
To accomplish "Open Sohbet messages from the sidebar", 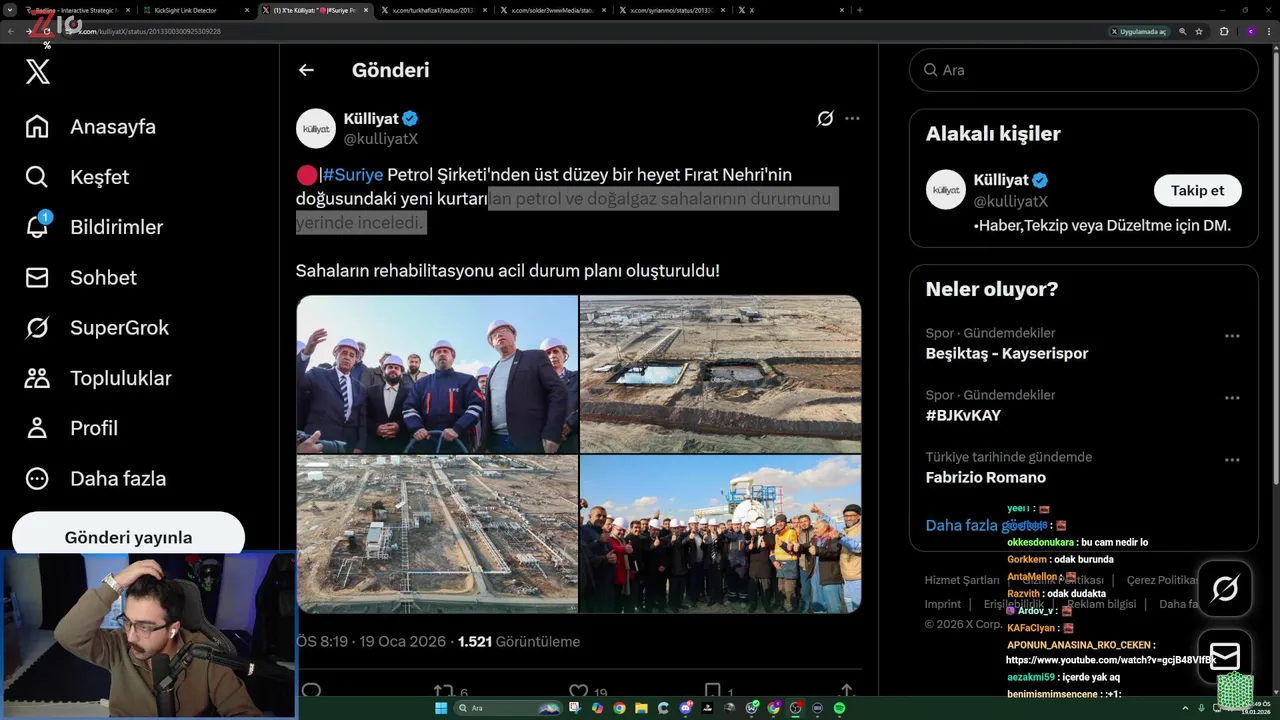I will 81,277.
